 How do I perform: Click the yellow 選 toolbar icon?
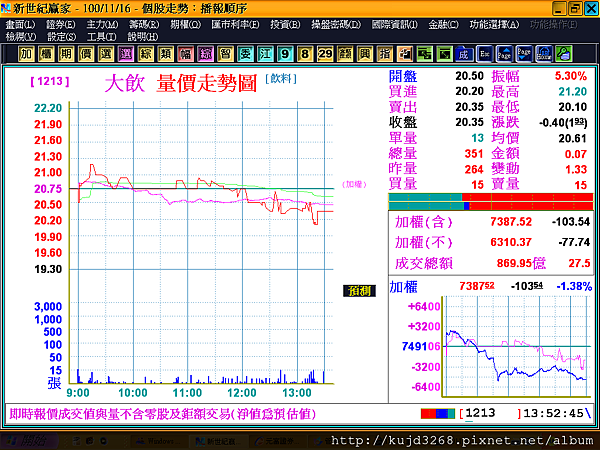click(x=106, y=54)
